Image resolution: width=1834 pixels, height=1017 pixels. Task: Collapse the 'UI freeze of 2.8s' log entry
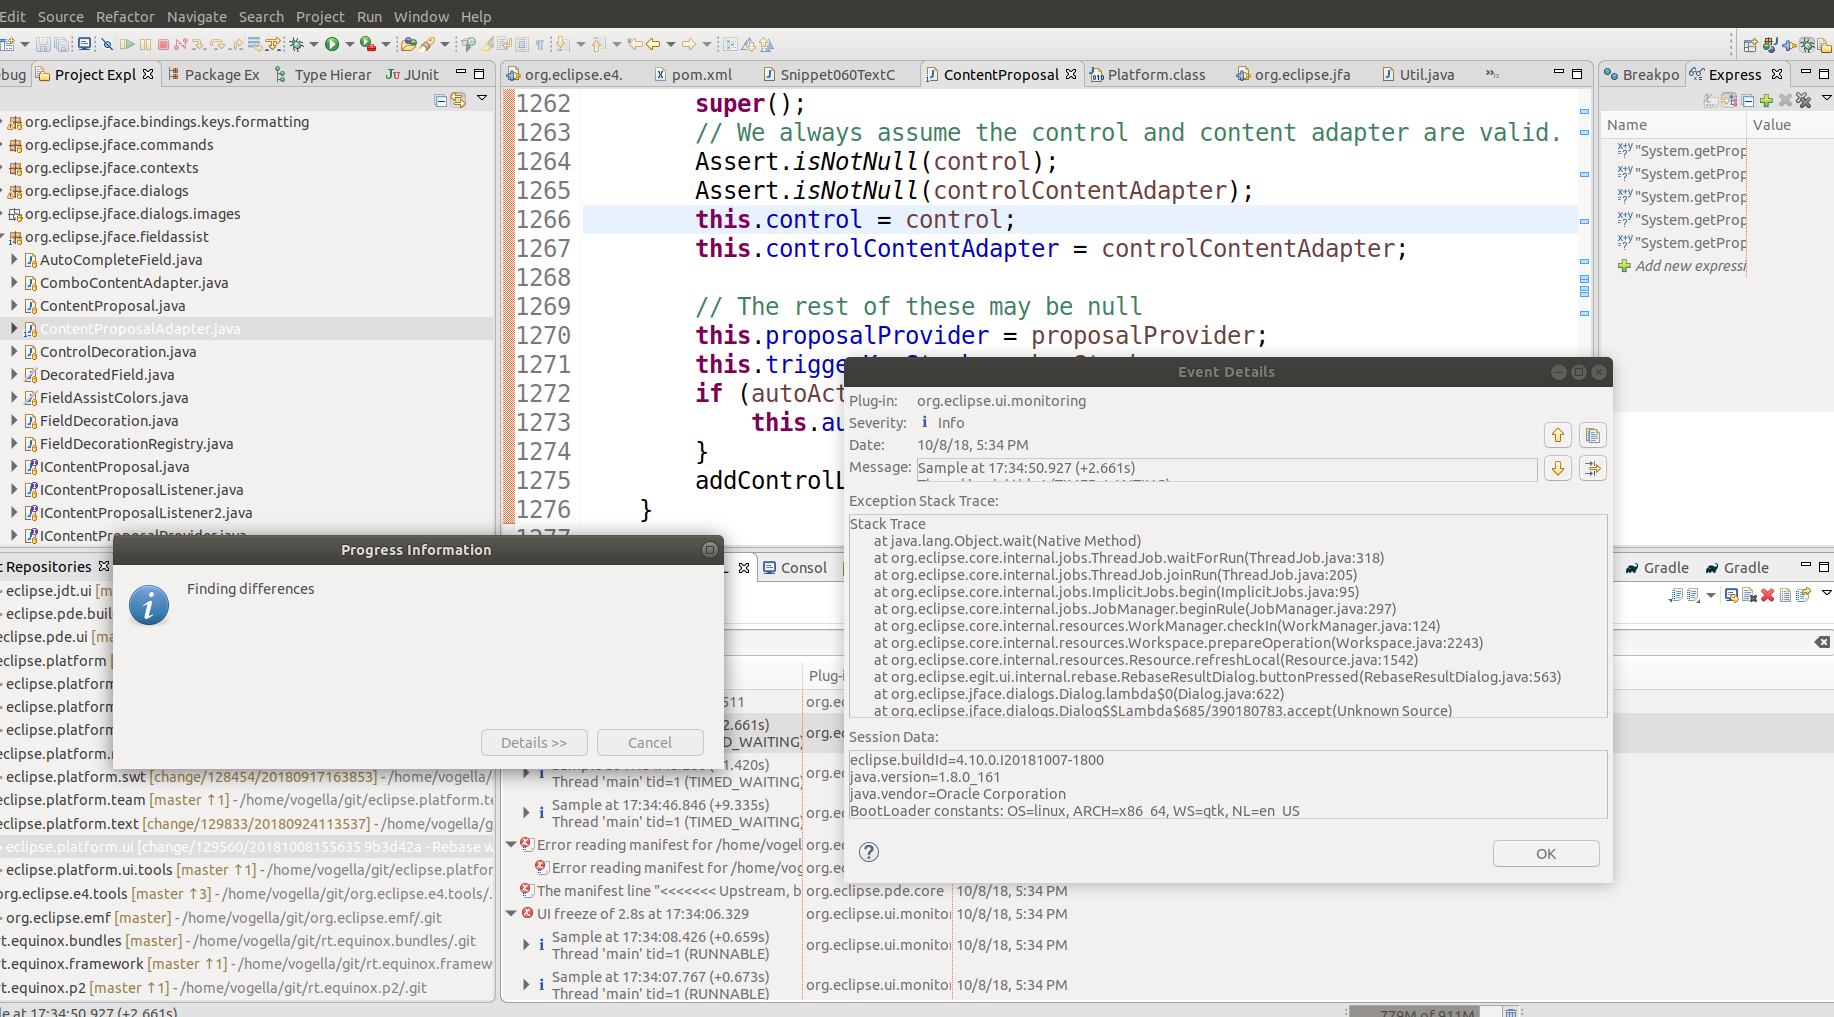[x=511, y=914]
